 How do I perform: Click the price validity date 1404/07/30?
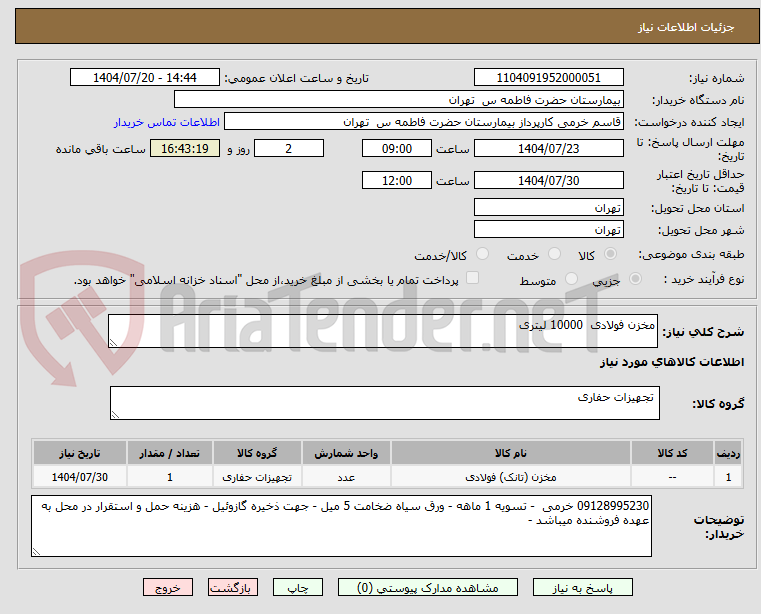[x=548, y=180]
